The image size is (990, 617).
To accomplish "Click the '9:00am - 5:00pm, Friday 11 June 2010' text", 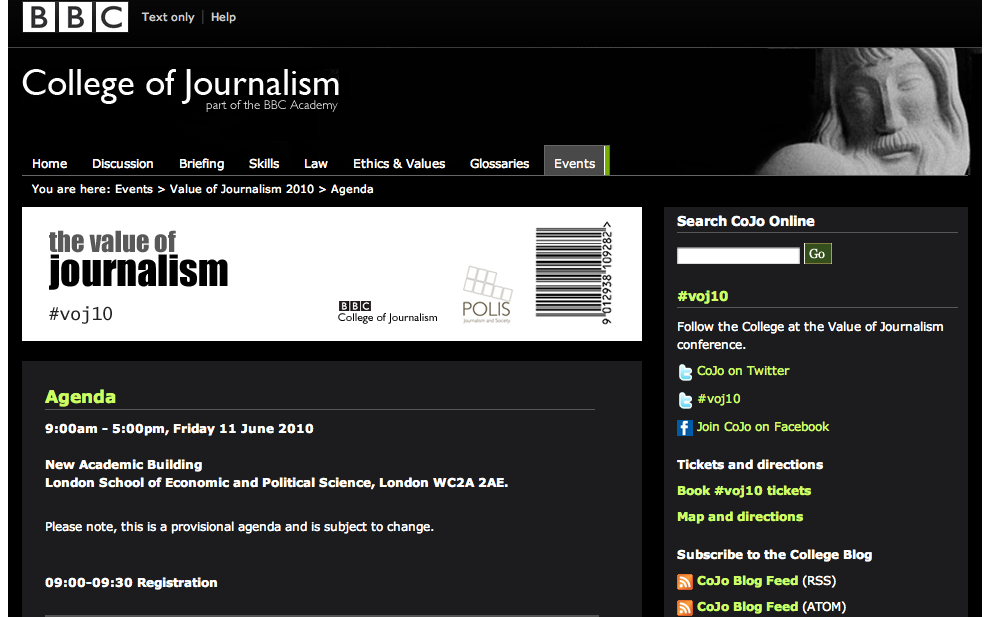I will (x=179, y=428).
